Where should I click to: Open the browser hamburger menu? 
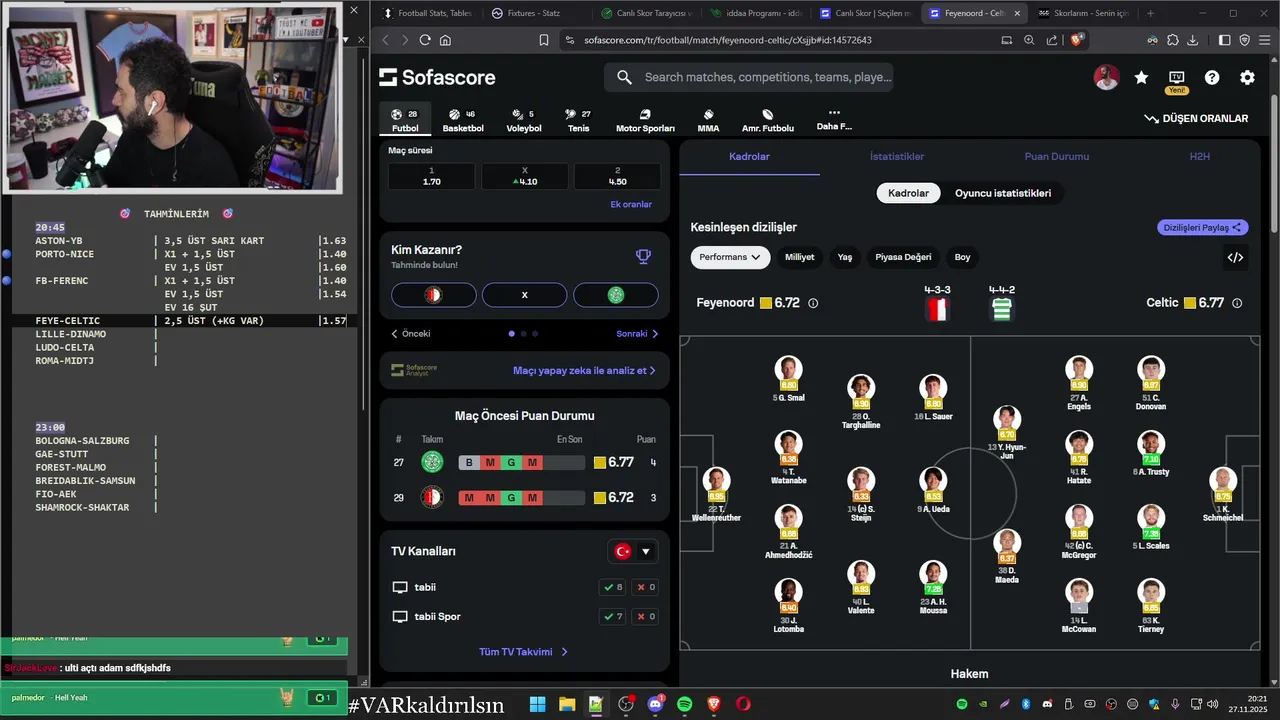pyautogui.click(x=1265, y=40)
